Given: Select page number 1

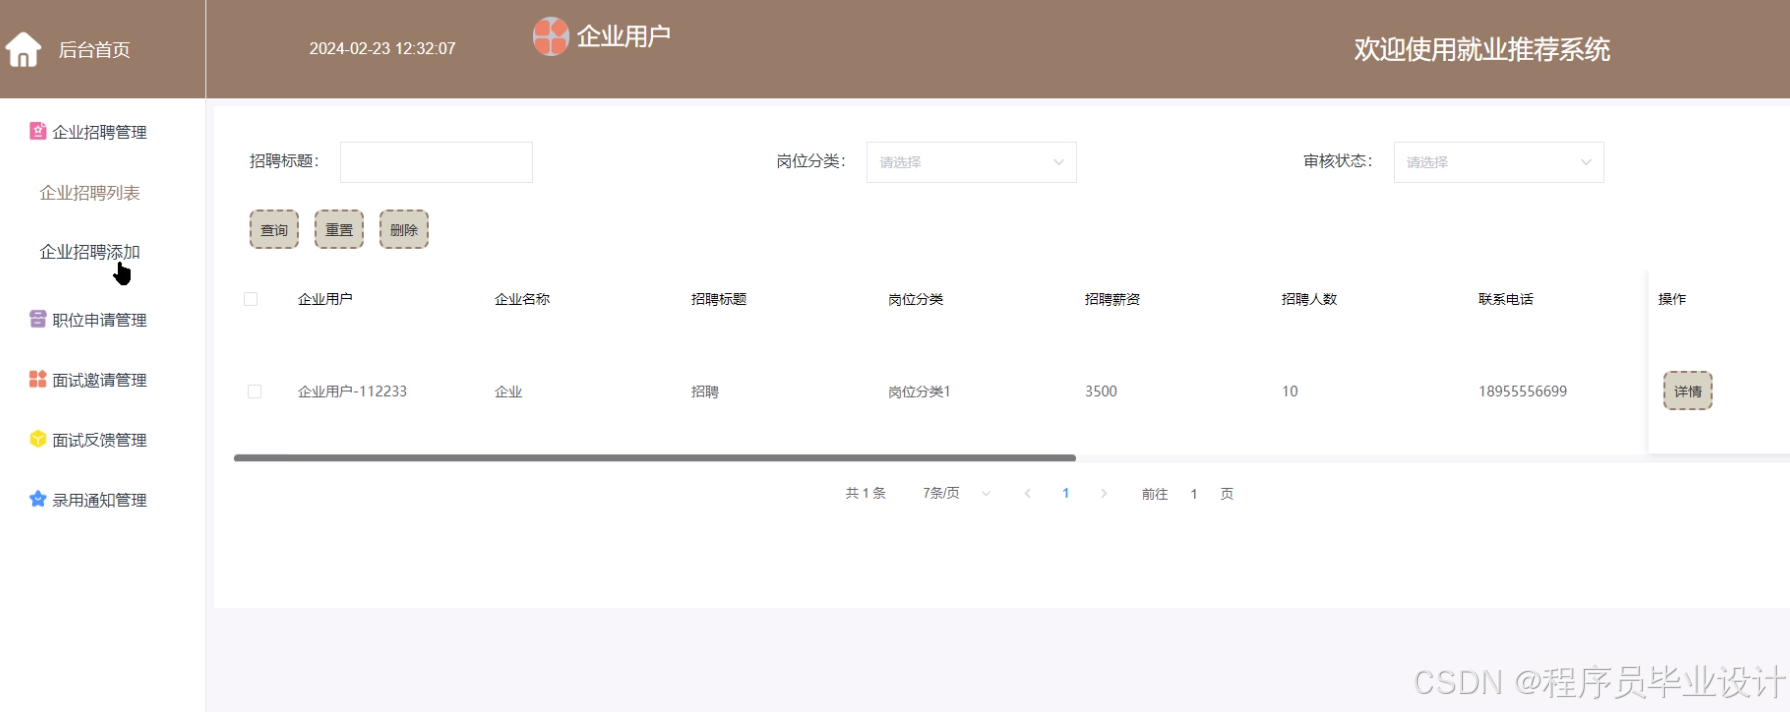Looking at the screenshot, I should [1066, 493].
